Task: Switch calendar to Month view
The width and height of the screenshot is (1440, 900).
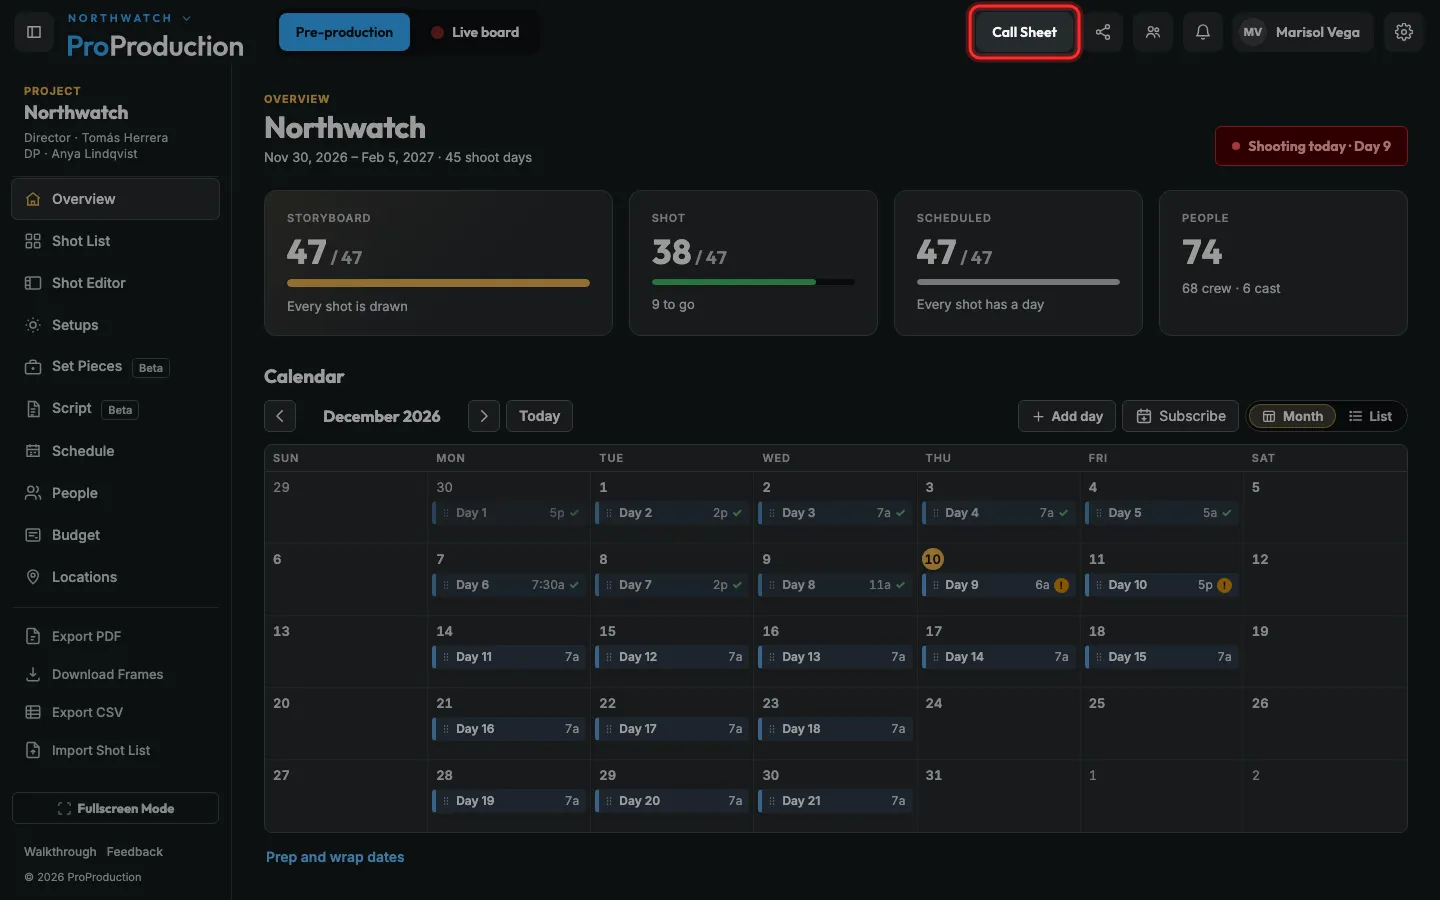Action: click(x=1292, y=416)
